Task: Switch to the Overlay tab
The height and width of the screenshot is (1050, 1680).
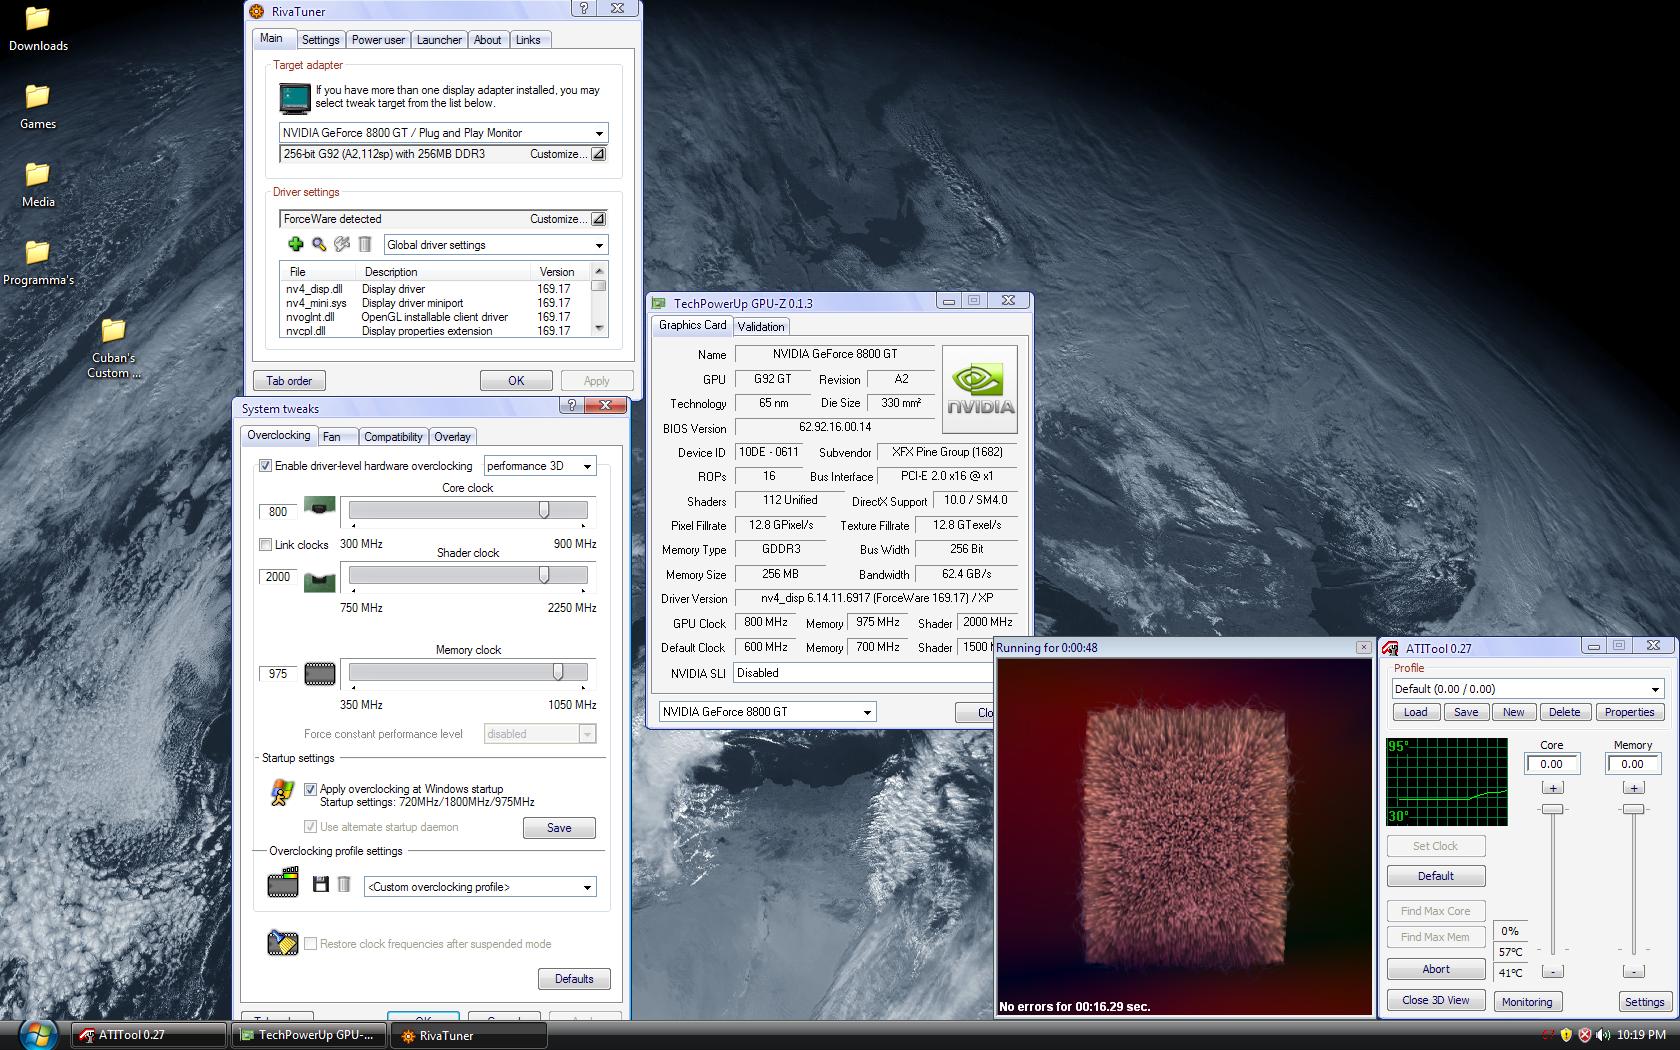Action: pyautogui.click(x=452, y=437)
